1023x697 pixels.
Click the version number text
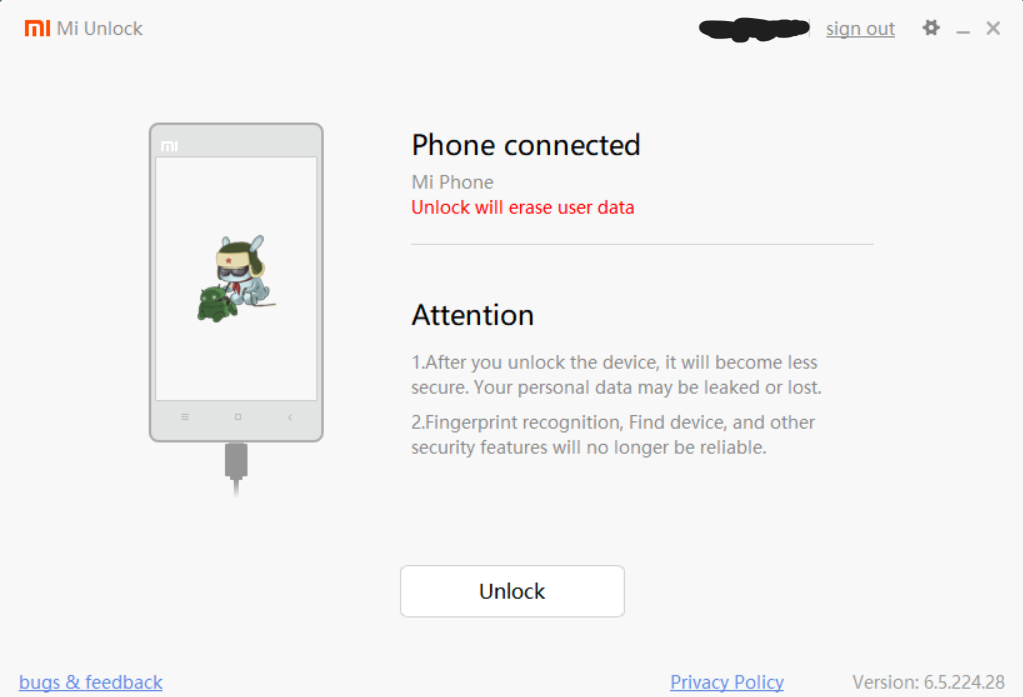(x=928, y=682)
